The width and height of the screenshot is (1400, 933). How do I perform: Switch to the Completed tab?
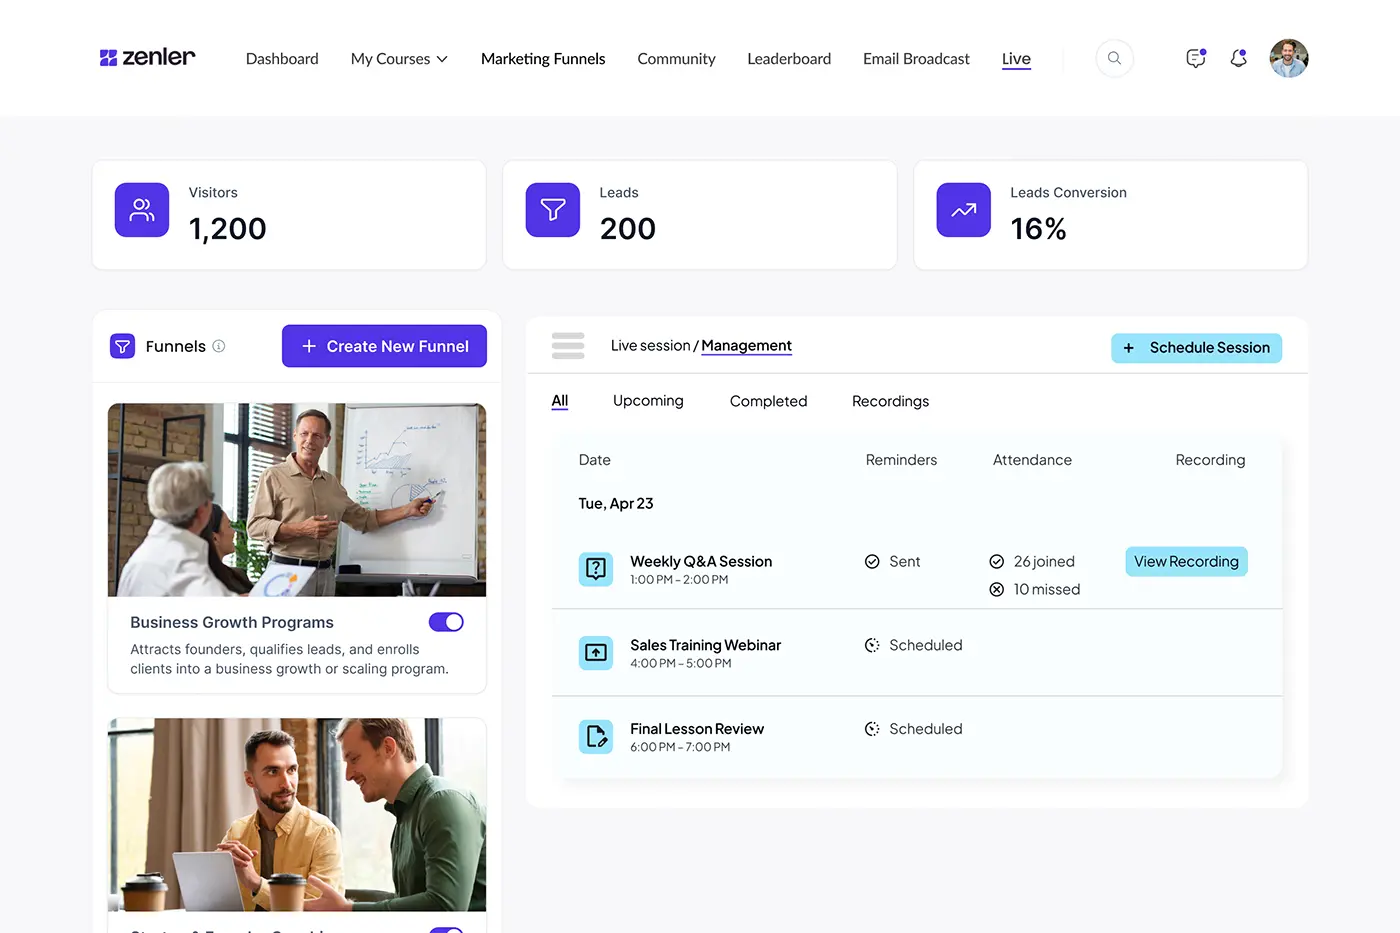[x=768, y=401]
